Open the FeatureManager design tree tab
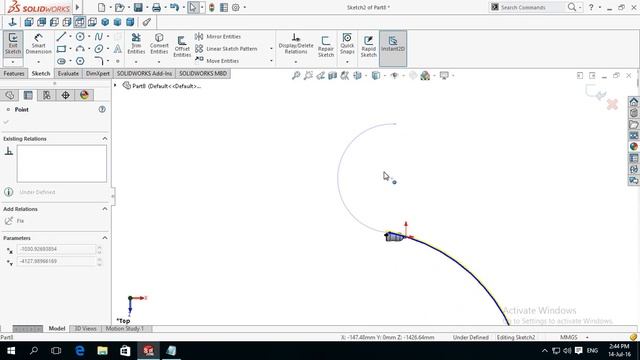Image resolution: width=640 pixels, height=360 pixels. click(10, 96)
